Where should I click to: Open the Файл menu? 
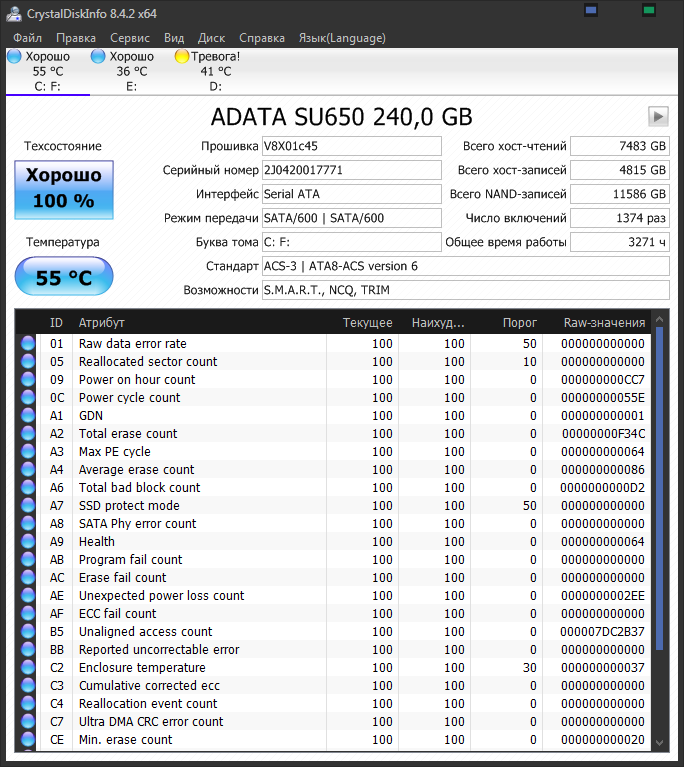[x=27, y=38]
